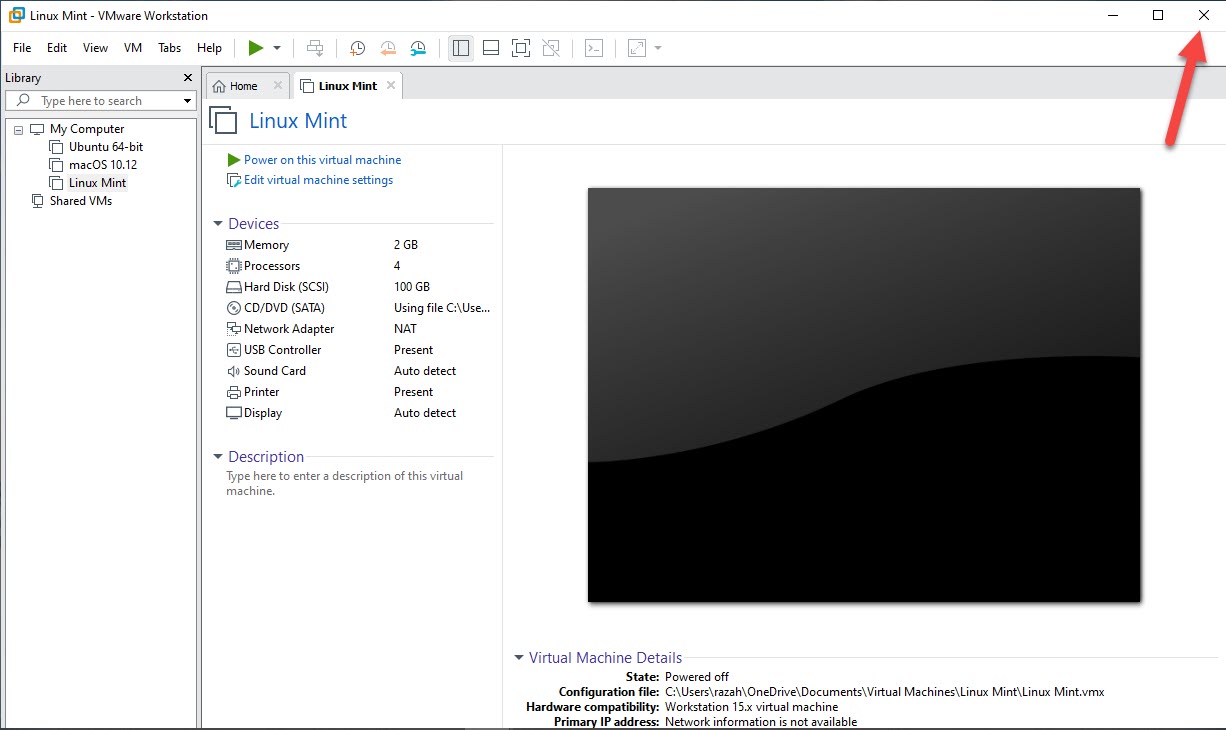
Task: Select Ubuntu 64-bit in the library
Action: (105, 147)
